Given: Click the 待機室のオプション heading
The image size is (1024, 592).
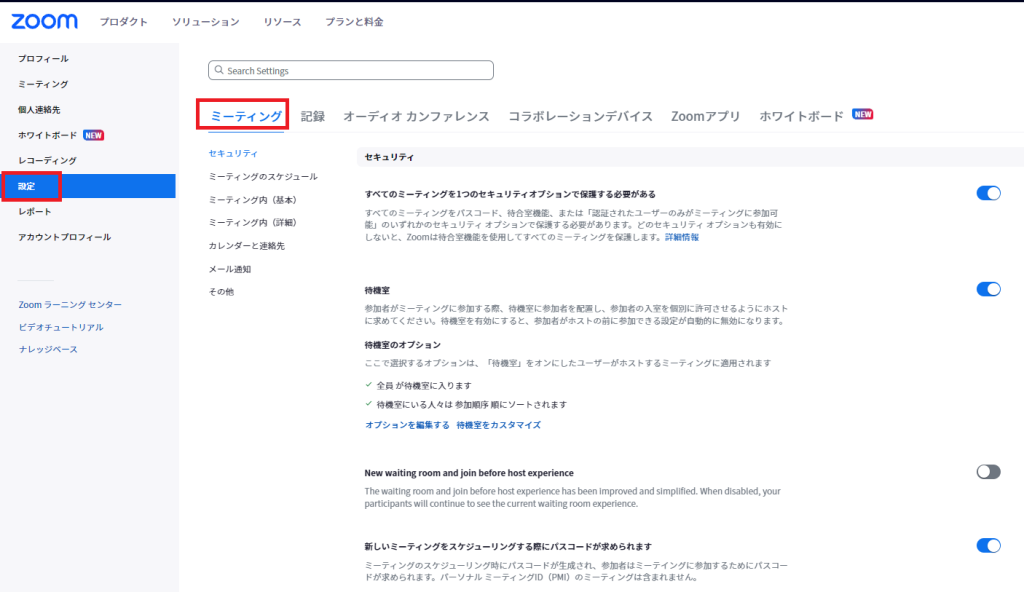Looking at the screenshot, I should 403,344.
